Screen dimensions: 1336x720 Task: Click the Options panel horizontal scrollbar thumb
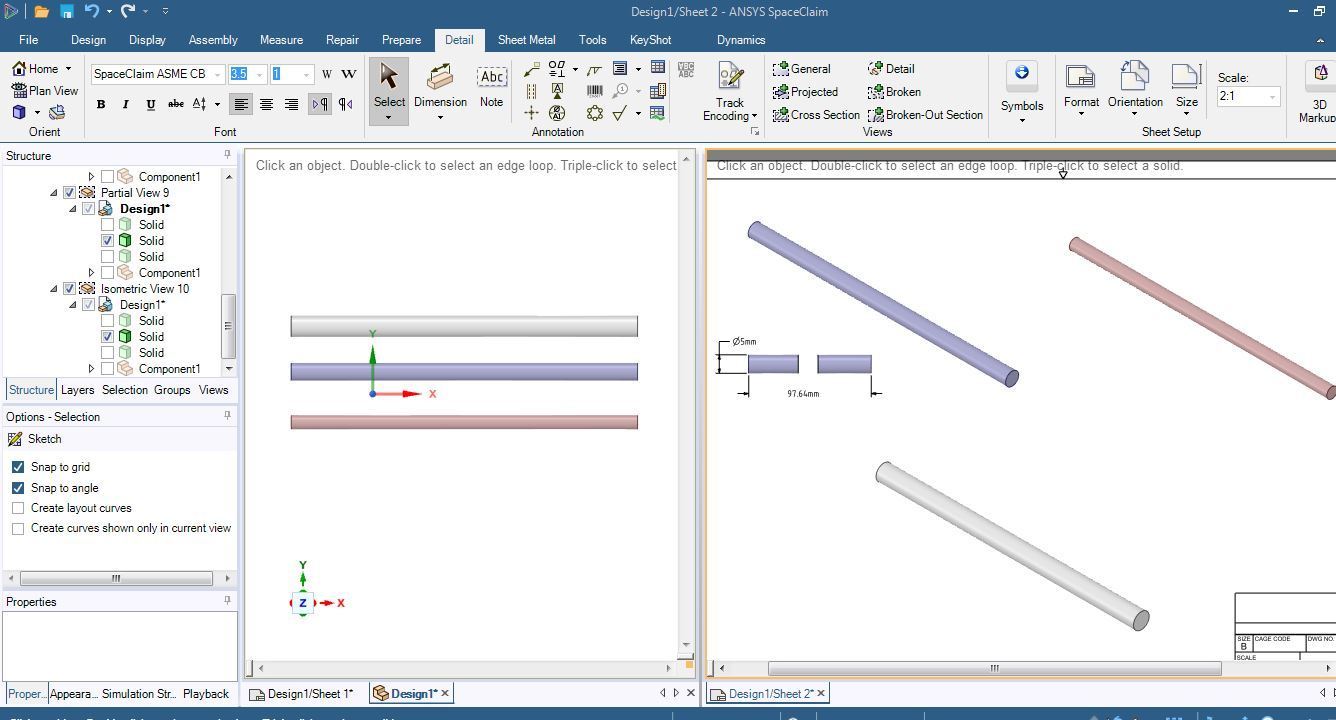click(116, 578)
